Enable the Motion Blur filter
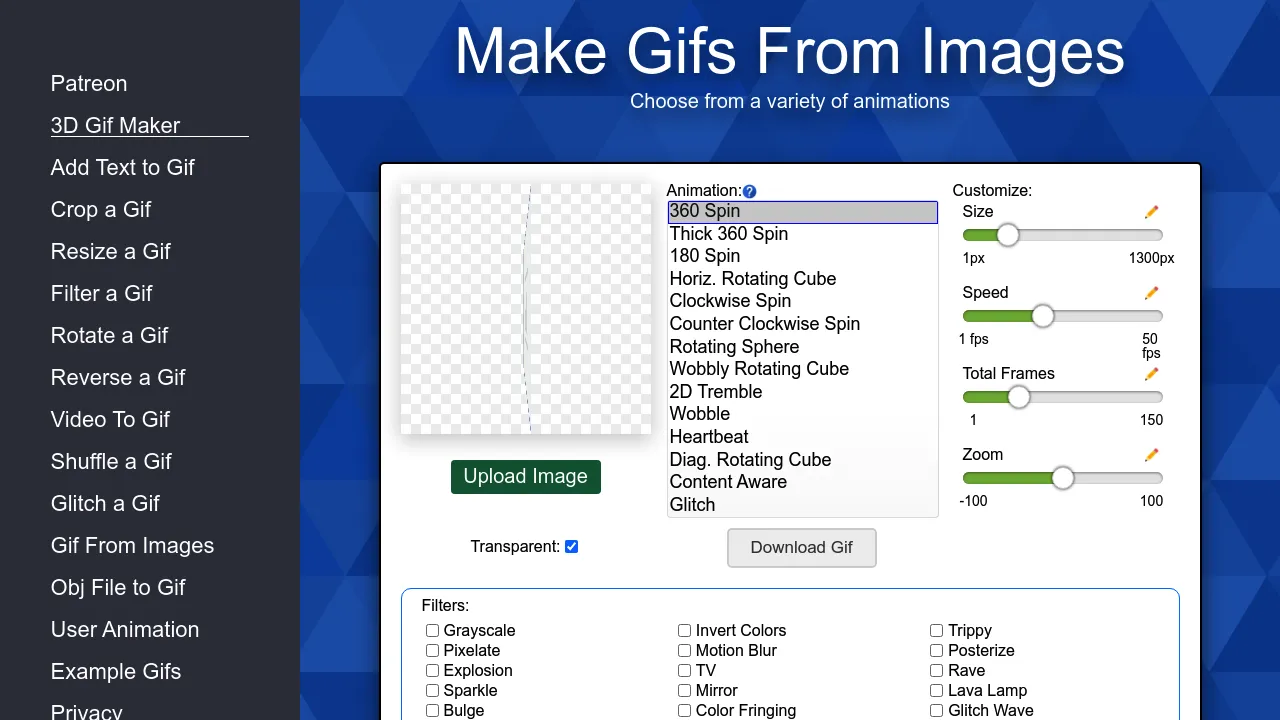 [684, 650]
